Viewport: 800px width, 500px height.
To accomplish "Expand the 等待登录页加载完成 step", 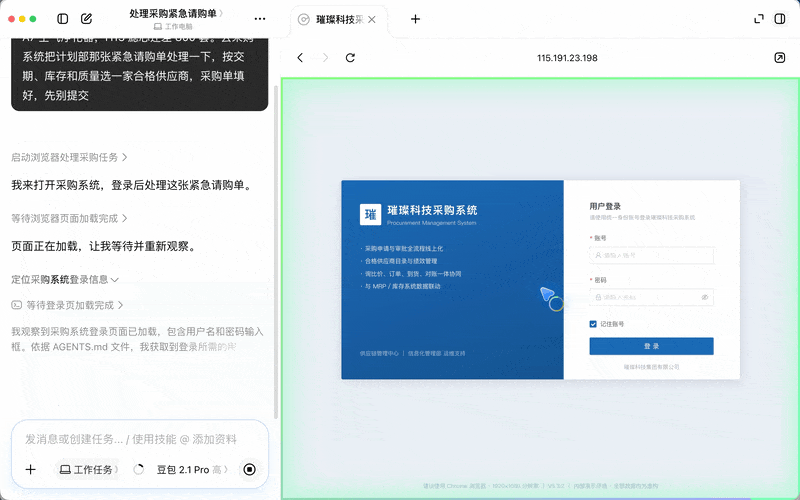I will tap(74, 305).
